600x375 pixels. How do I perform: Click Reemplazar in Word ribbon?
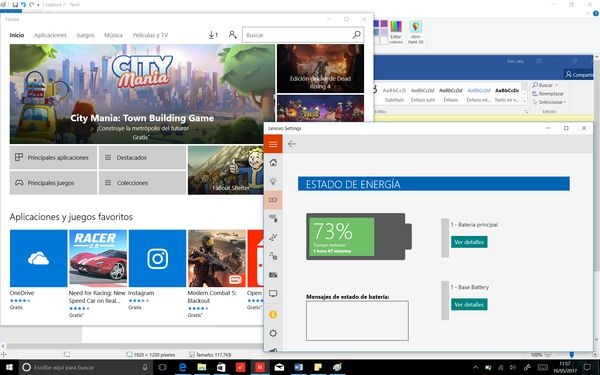point(548,93)
